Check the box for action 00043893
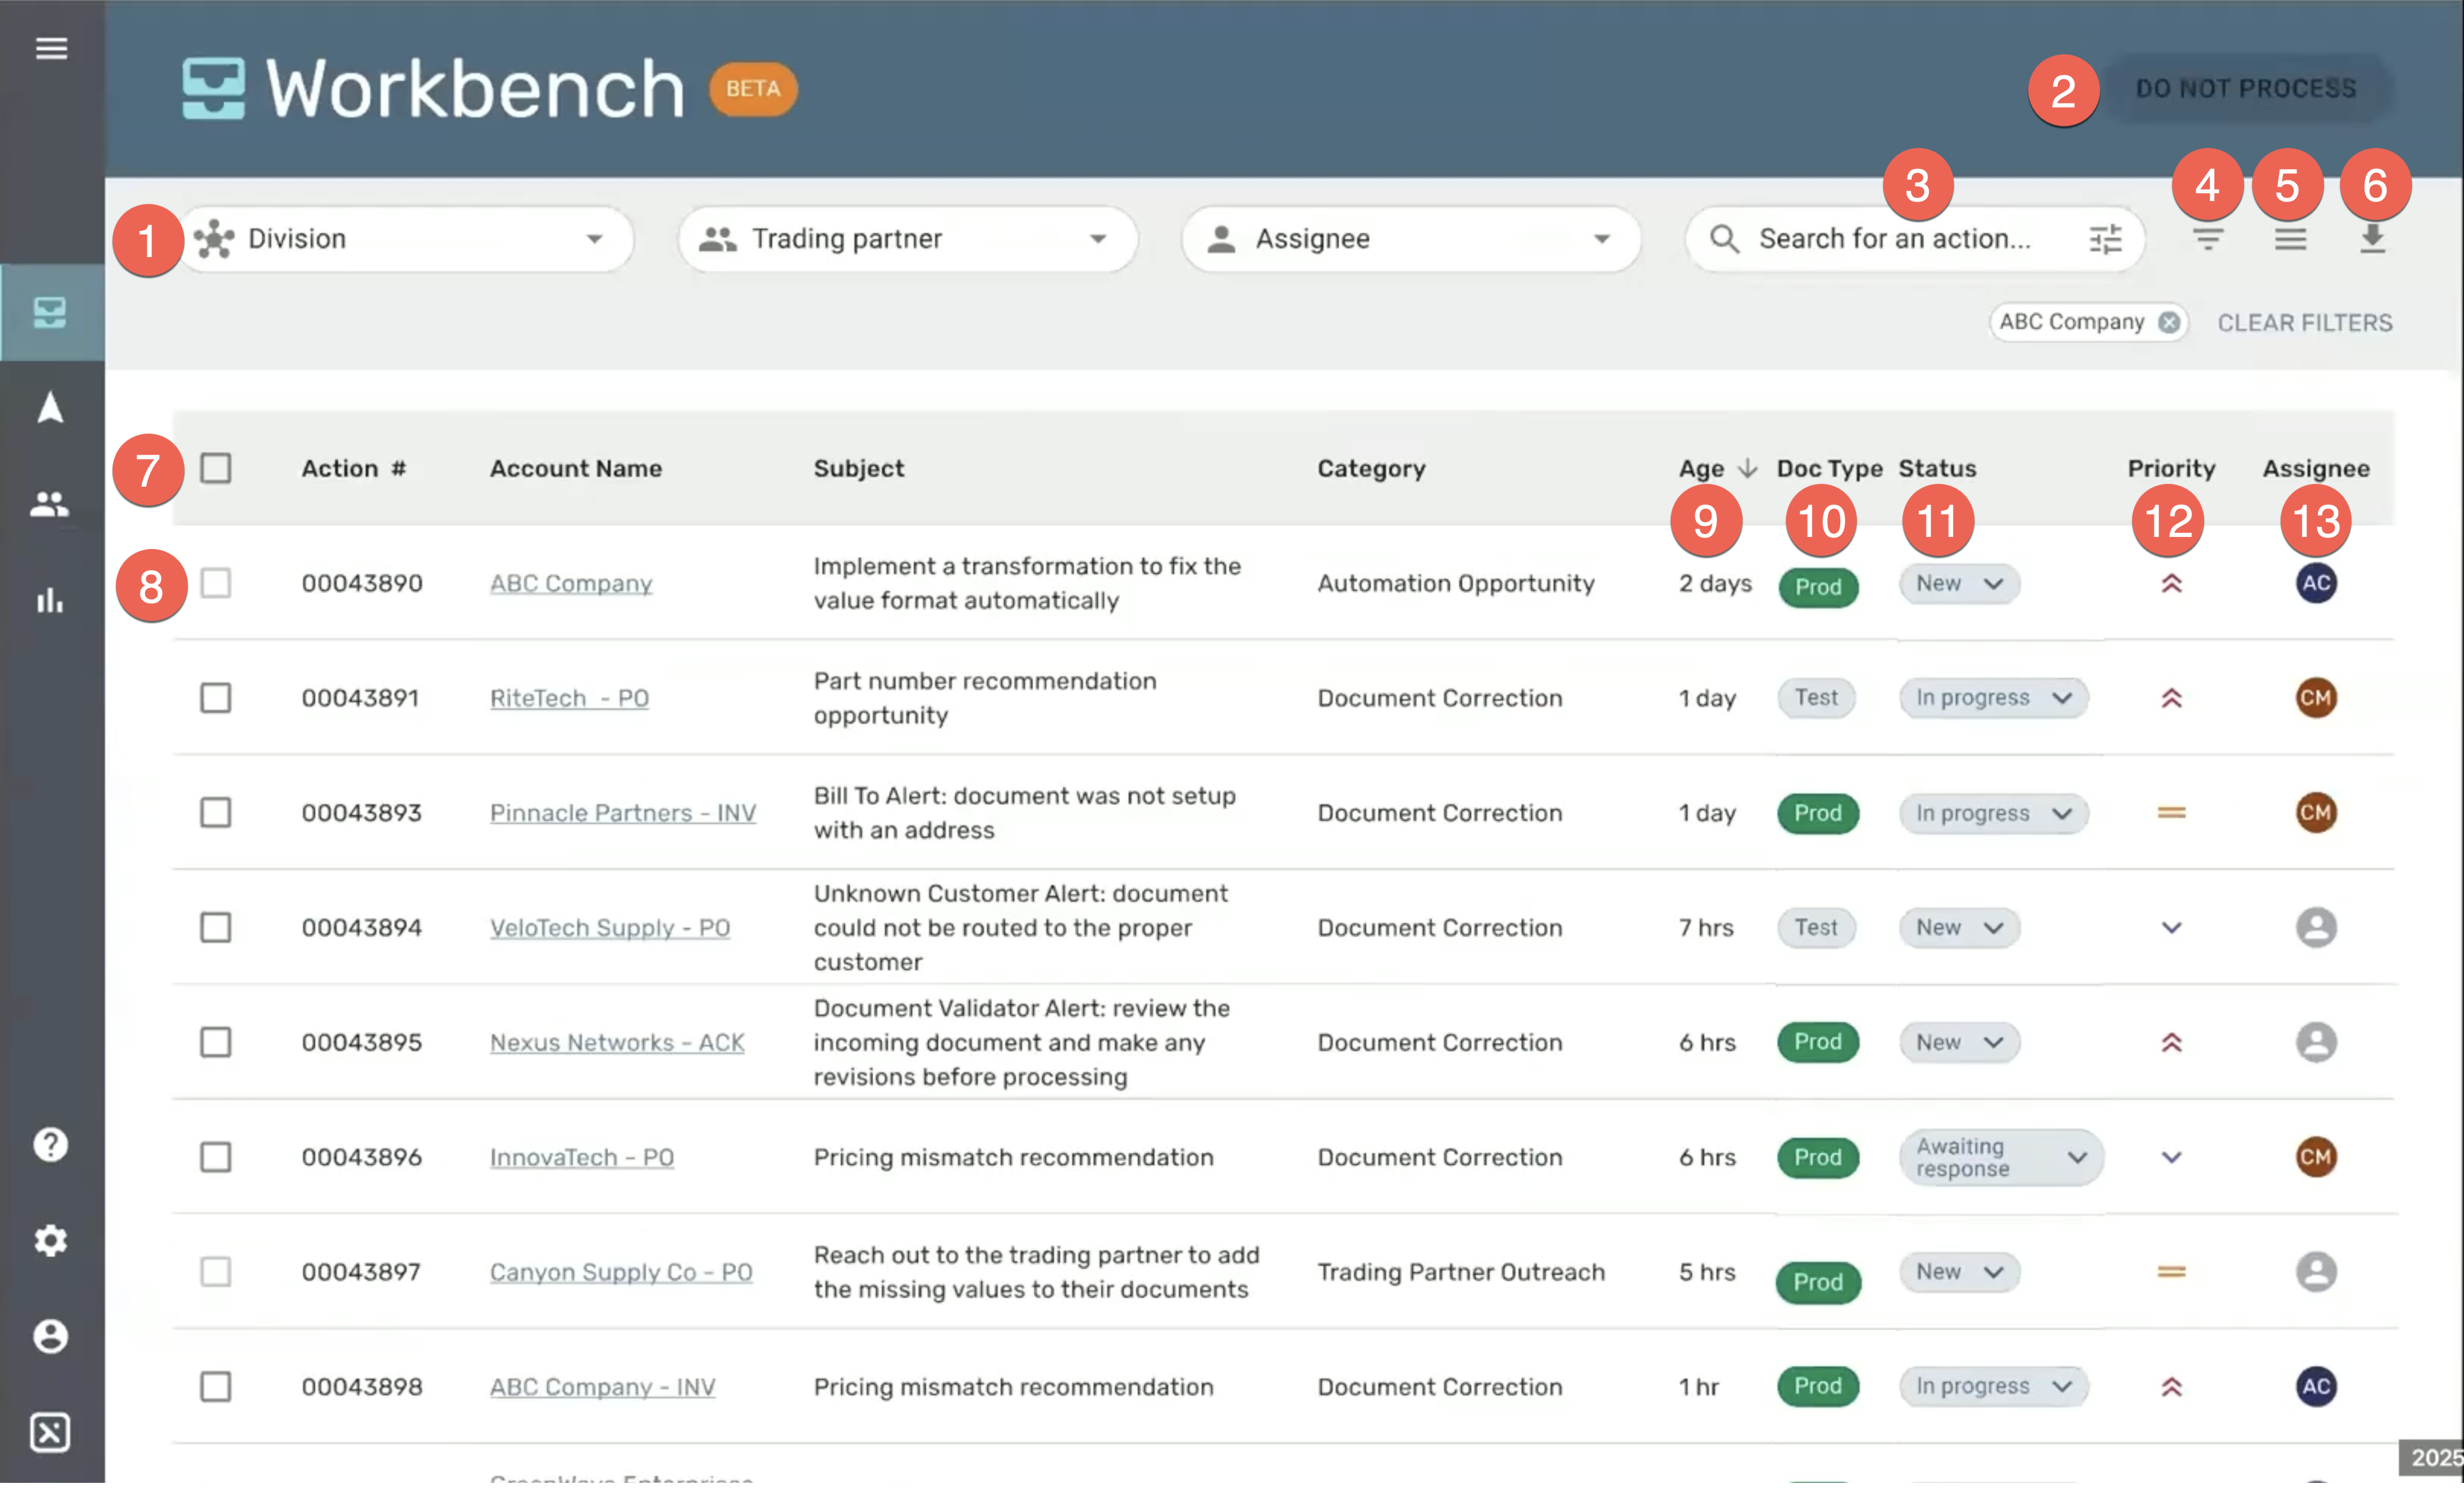 tap(216, 812)
